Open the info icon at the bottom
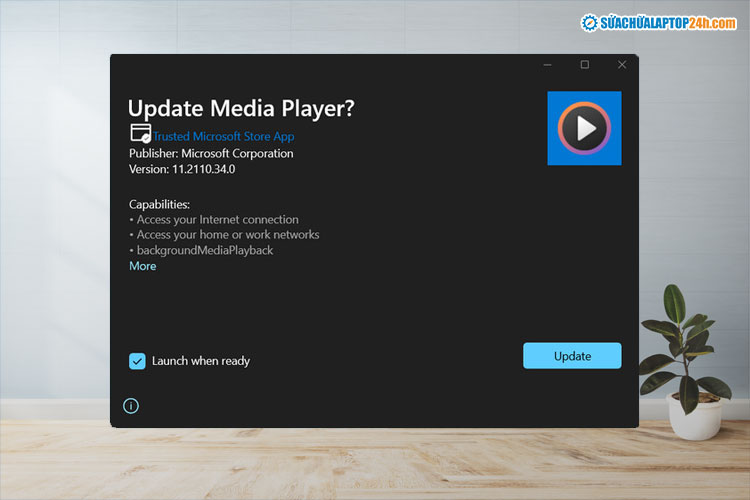Image resolution: width=750 pixels, height=500 pixels. tap(131, 406)
